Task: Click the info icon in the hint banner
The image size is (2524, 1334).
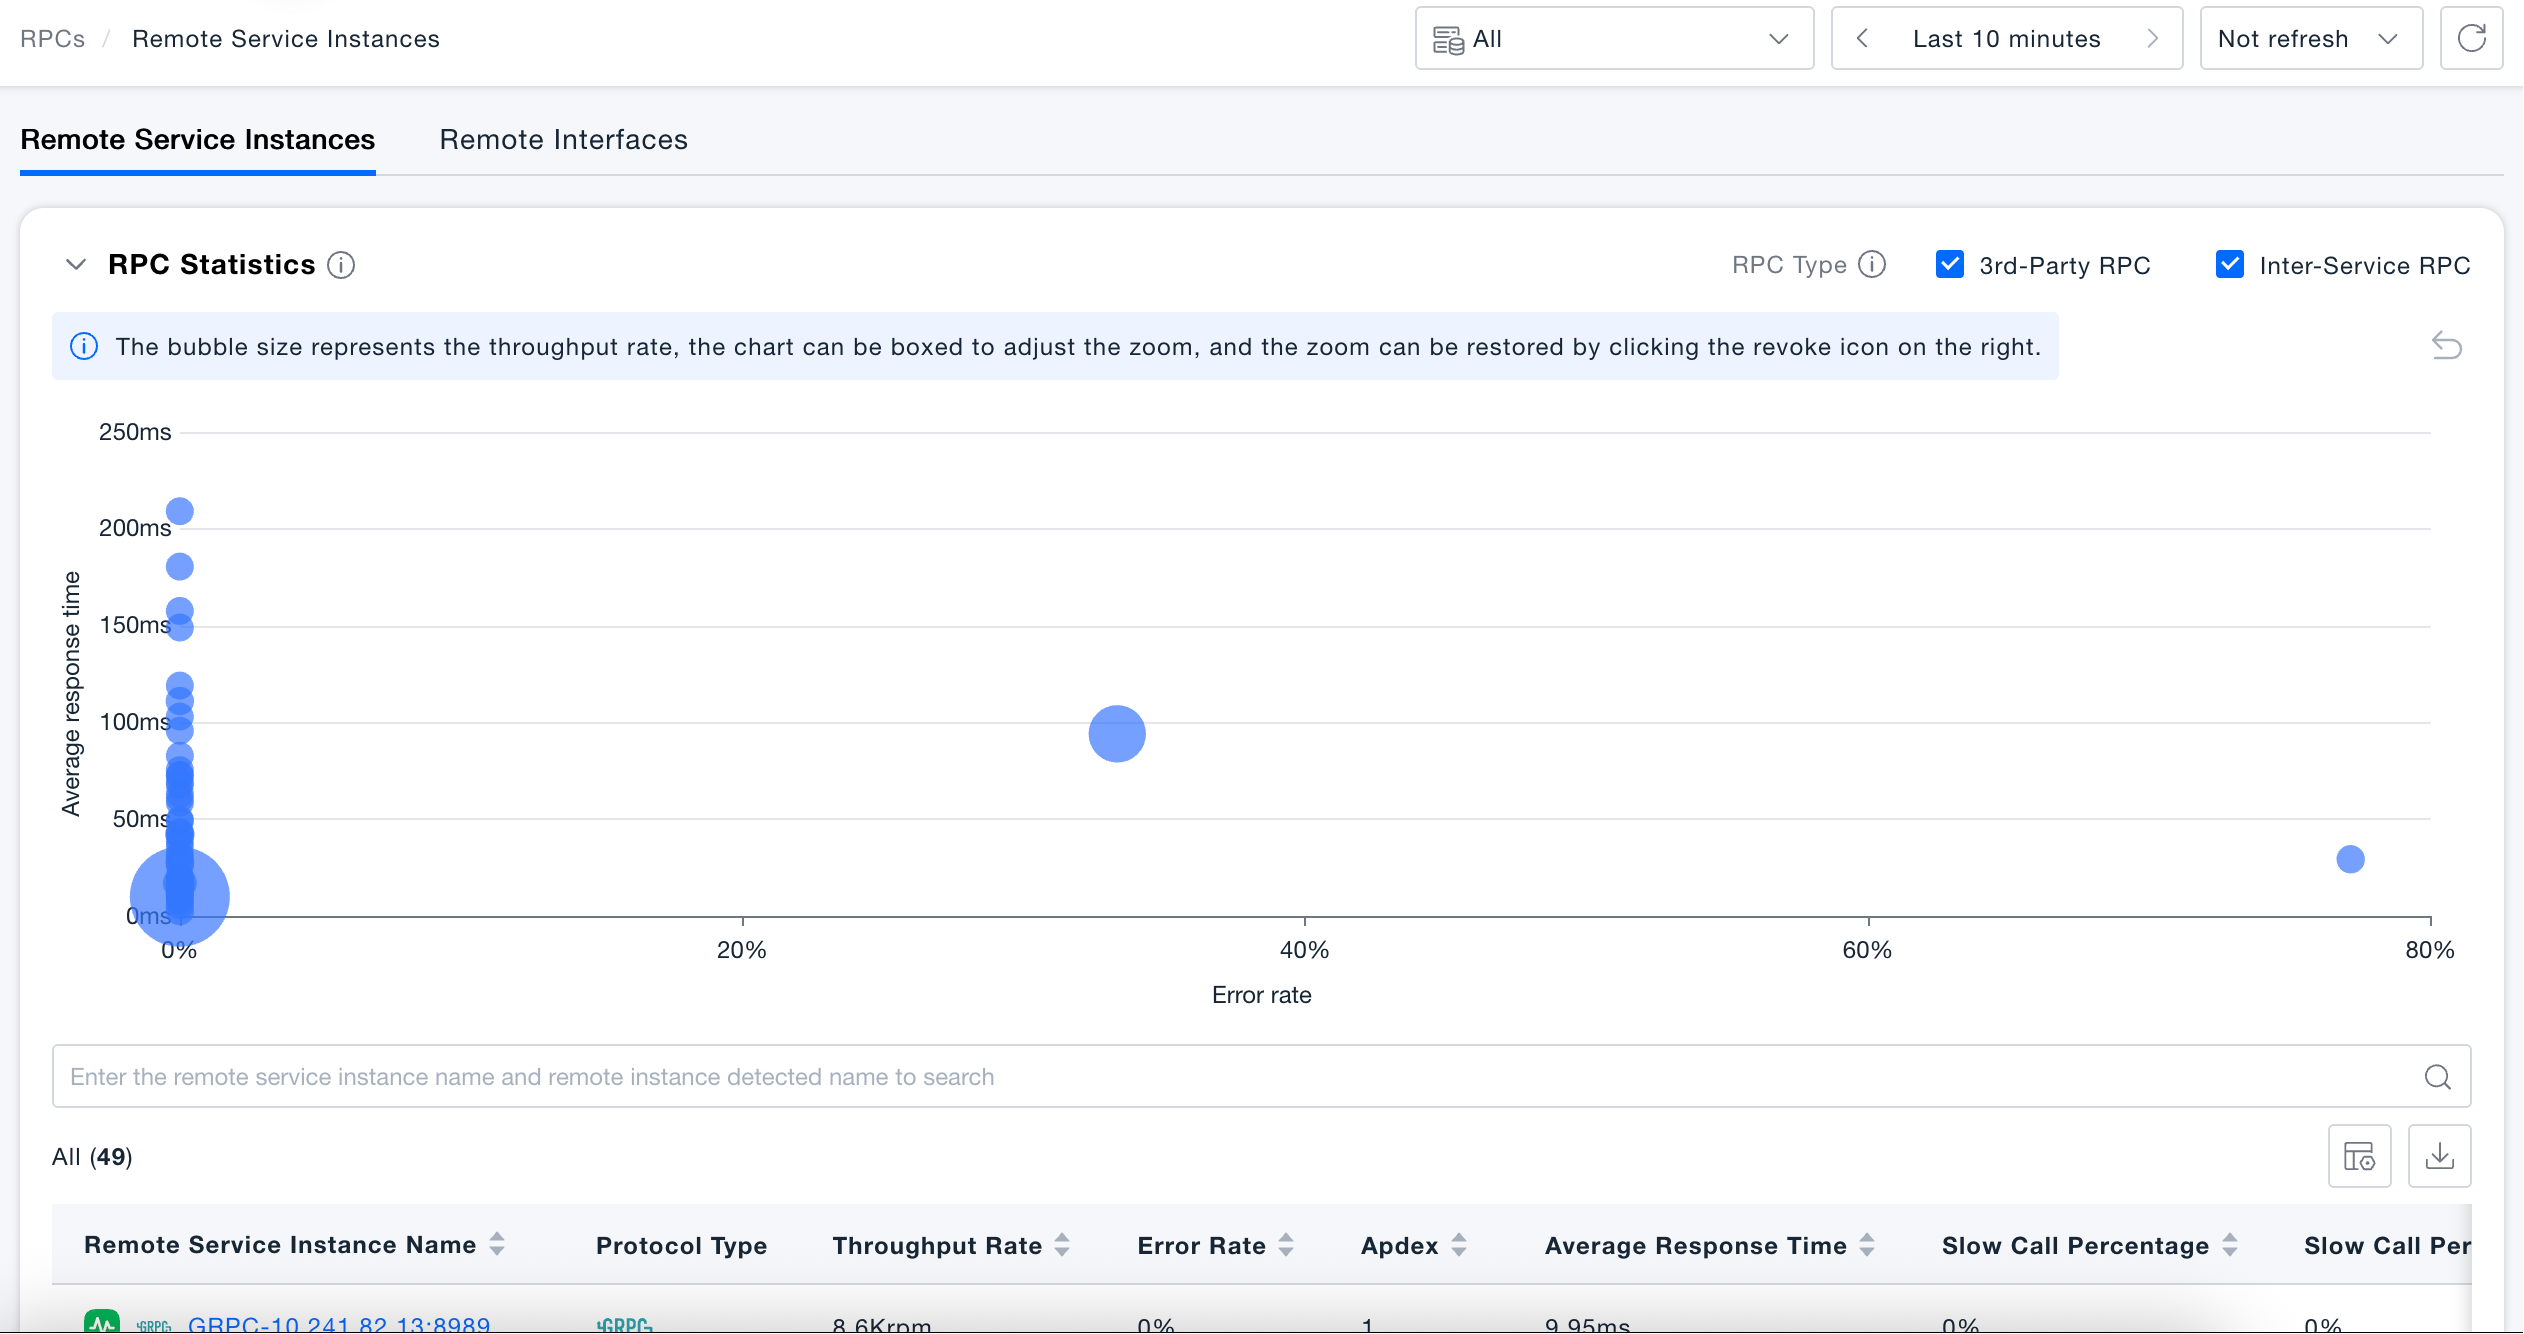Action: coord(84,347)
